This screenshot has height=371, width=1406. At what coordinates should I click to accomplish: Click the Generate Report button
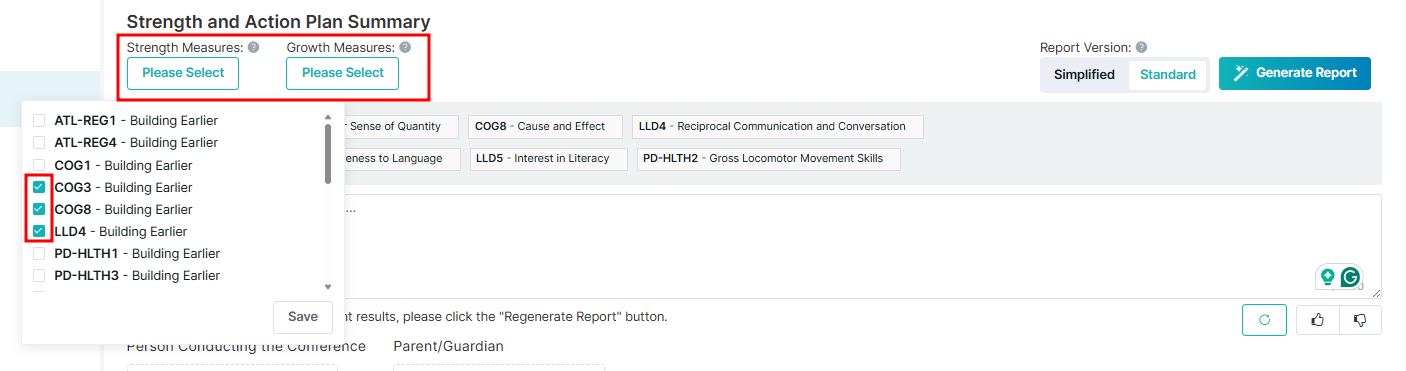(x=1294, y=73)
